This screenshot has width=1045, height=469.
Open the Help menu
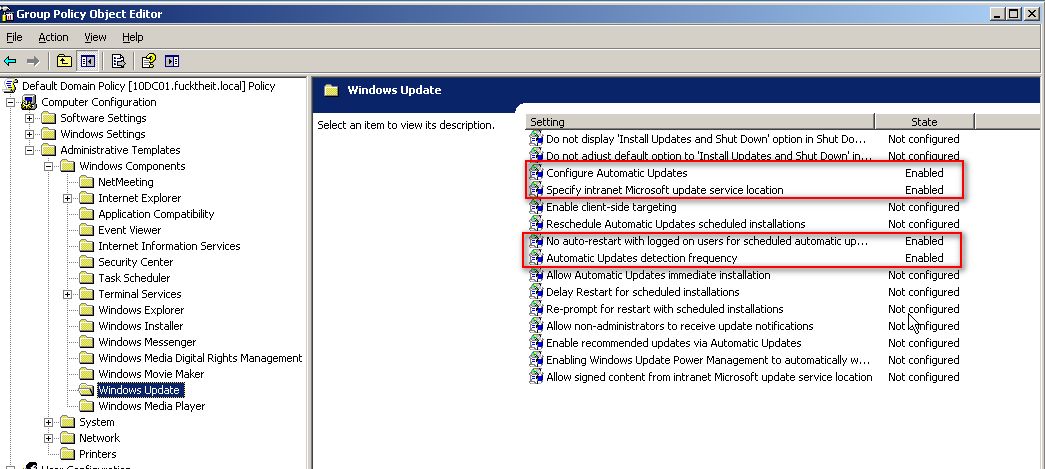pos(133,37)
